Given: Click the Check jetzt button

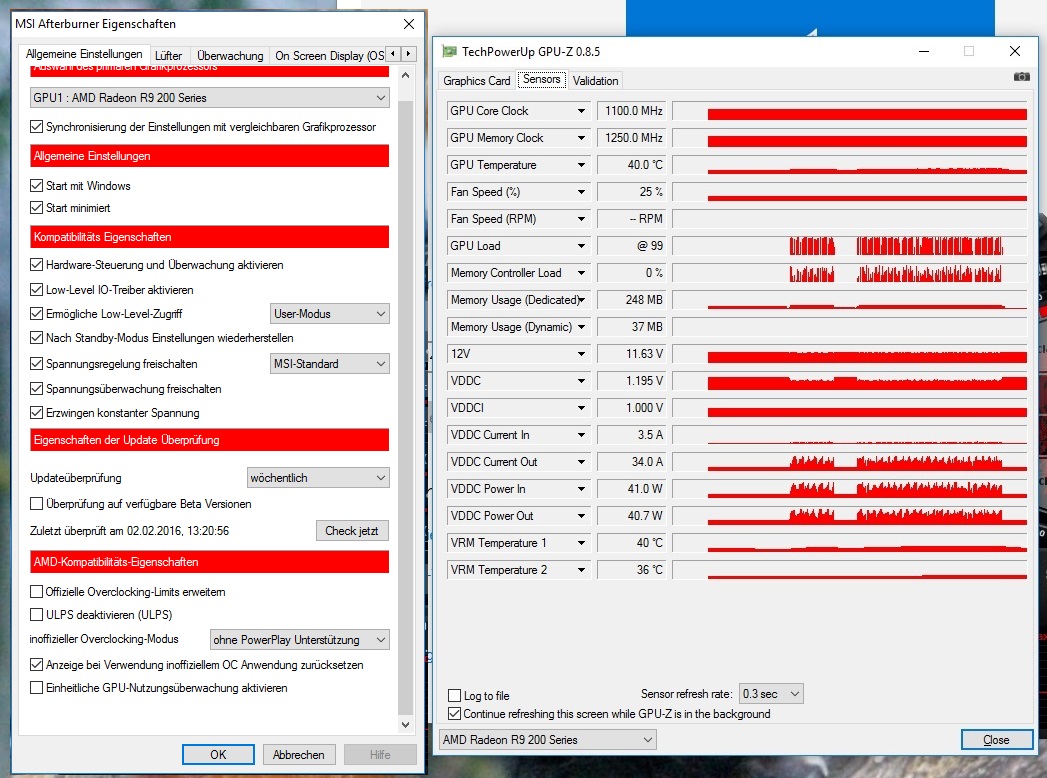Looking at the screenshot, I should pyautogui.click(x=352, y=531).
